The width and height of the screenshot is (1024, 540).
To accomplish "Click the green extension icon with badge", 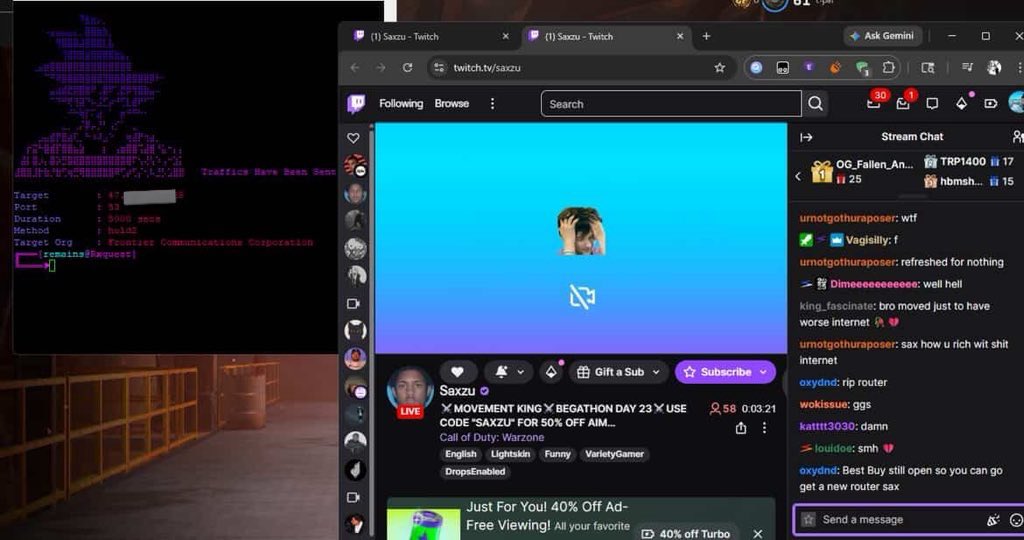I will point(862,68).
